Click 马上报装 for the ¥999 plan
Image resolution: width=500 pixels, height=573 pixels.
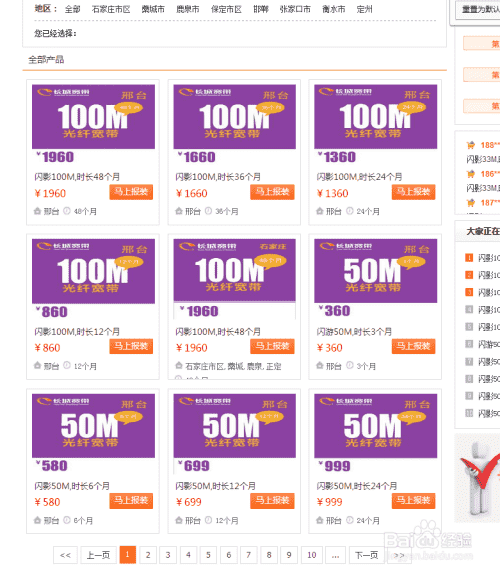pos(413,501)
